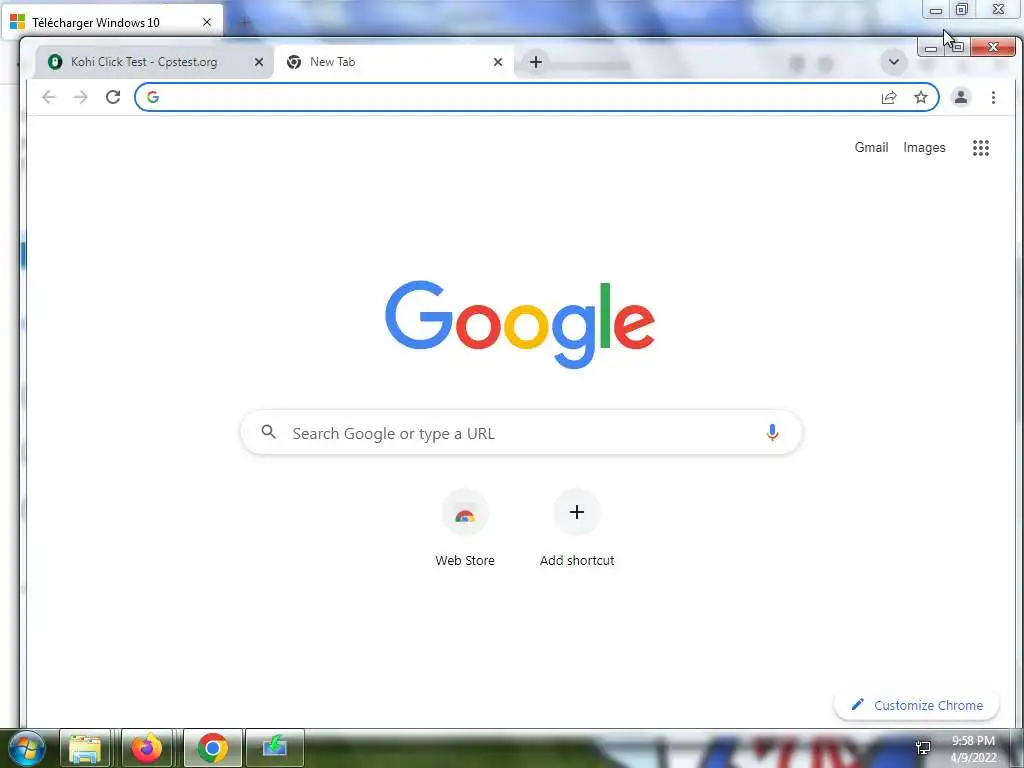Open a new tab with the plus button
1024x768 pixels.
[x=536, y=62]
